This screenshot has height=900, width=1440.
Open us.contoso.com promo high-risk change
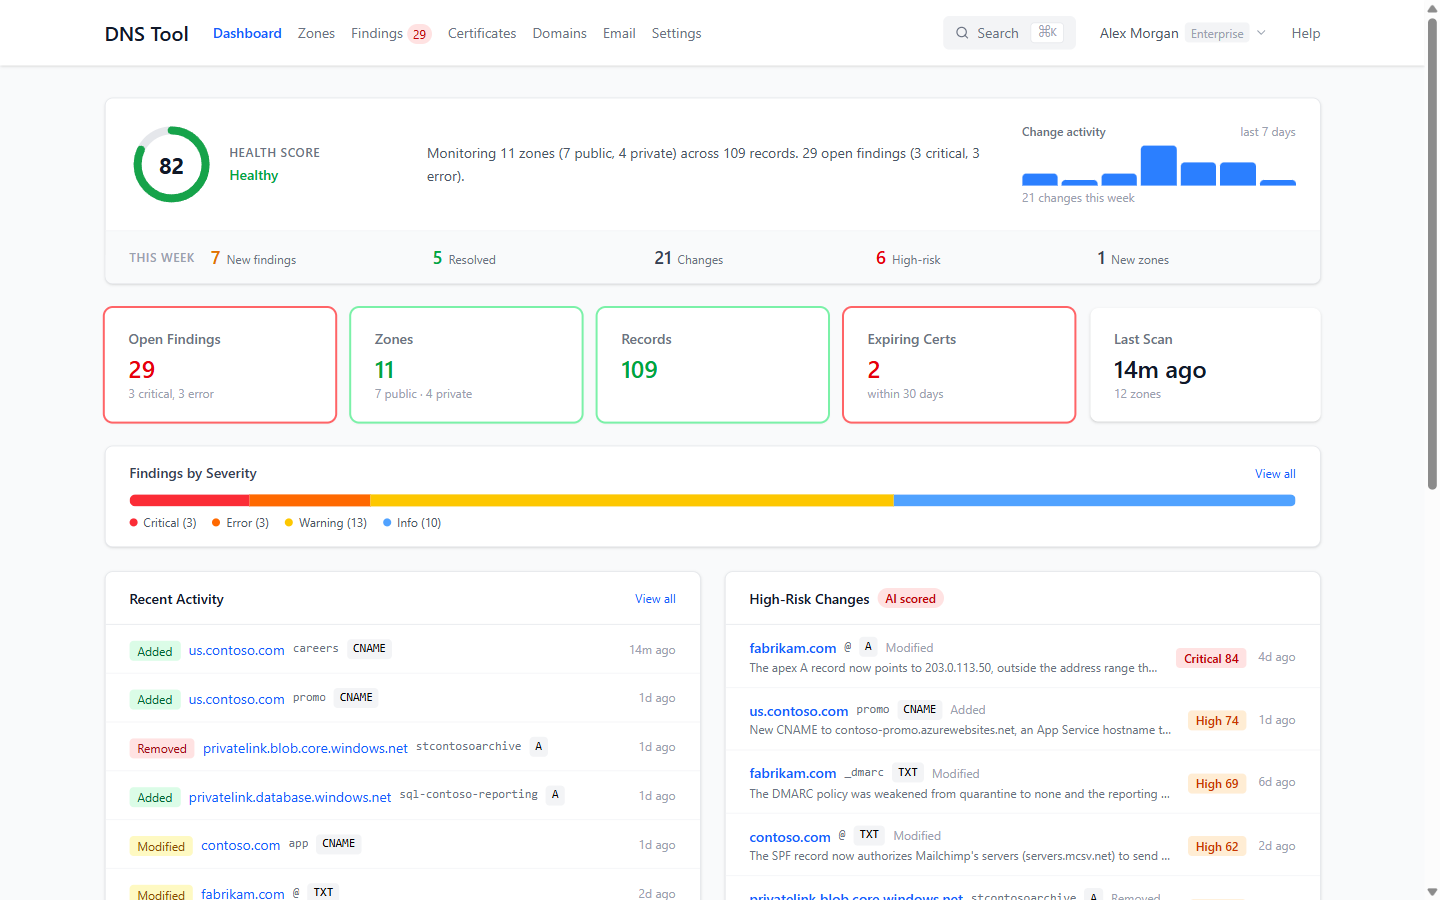[798, 711]
